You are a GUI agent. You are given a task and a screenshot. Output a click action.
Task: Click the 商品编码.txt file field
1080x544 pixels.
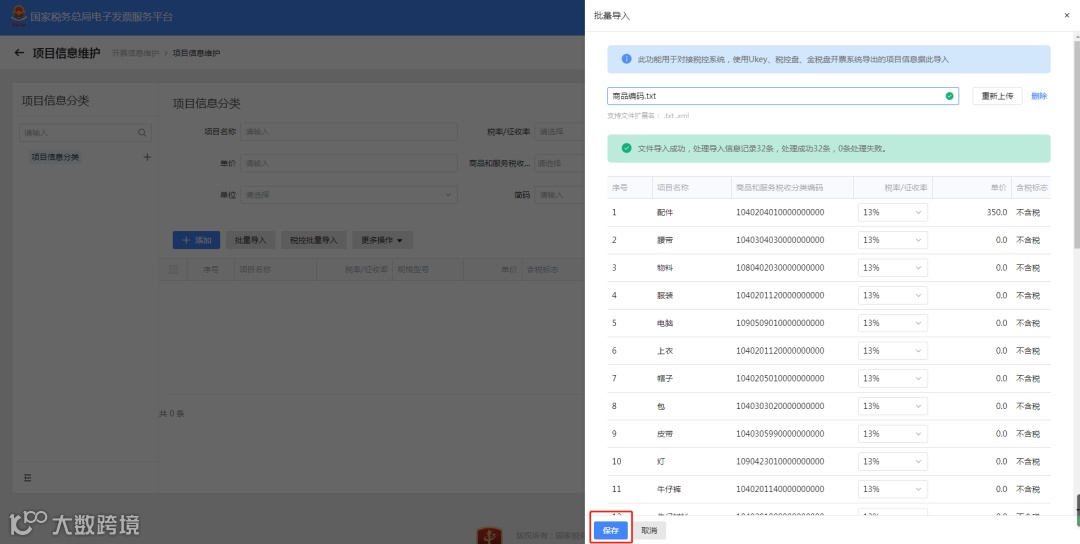783,96
